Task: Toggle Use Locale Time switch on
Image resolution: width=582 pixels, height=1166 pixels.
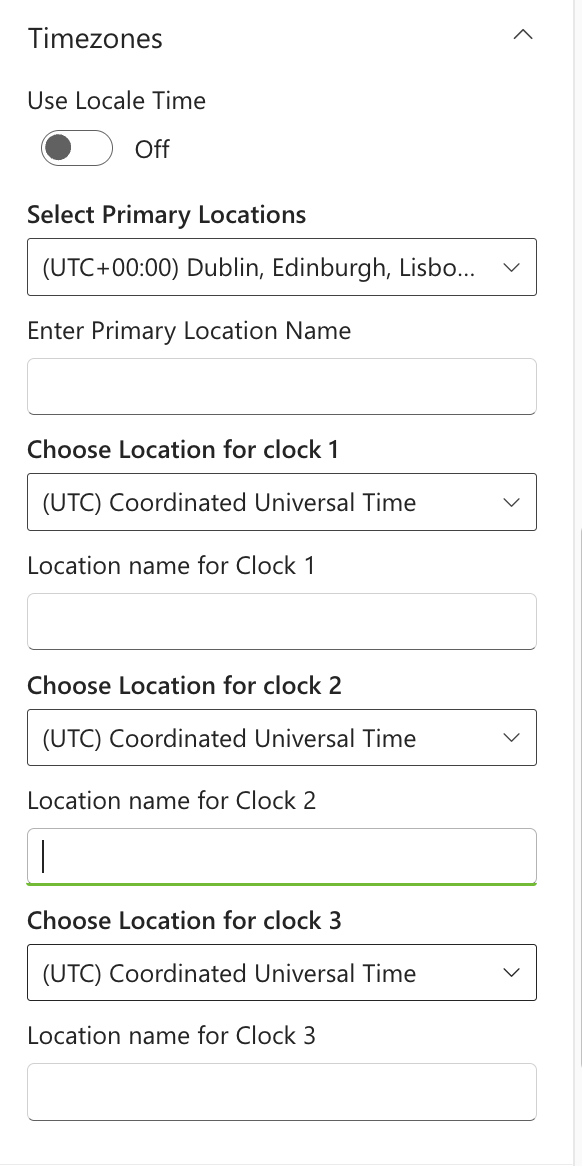Action: click(76, 147)
